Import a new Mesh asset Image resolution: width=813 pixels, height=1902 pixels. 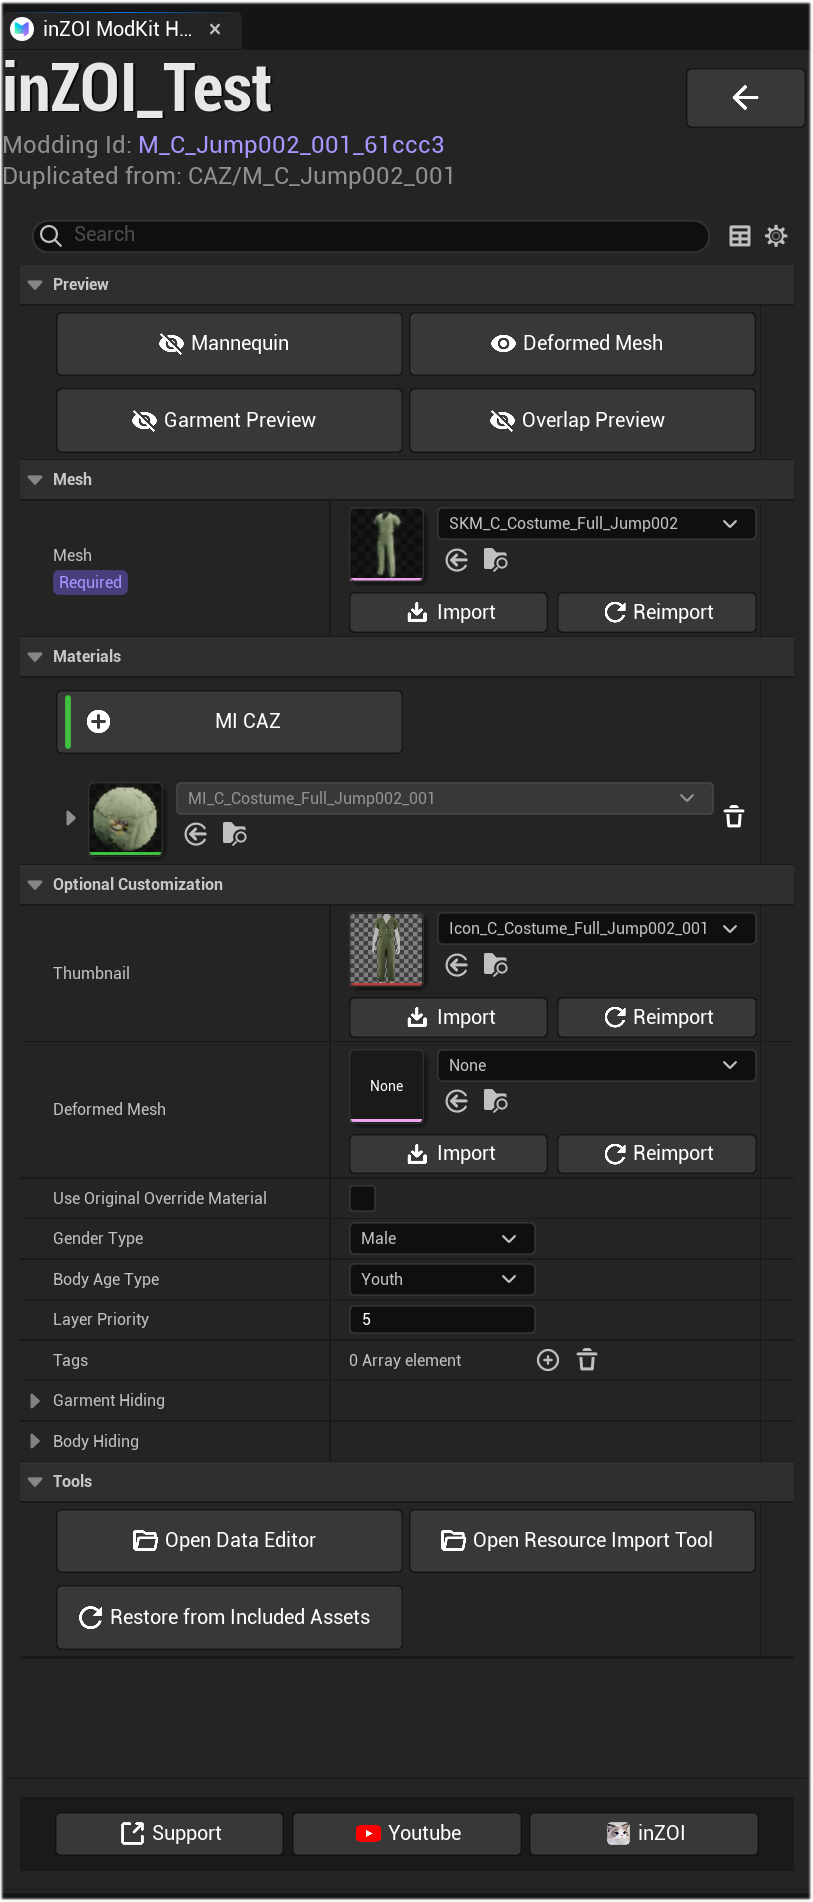(x=448, y=612)
